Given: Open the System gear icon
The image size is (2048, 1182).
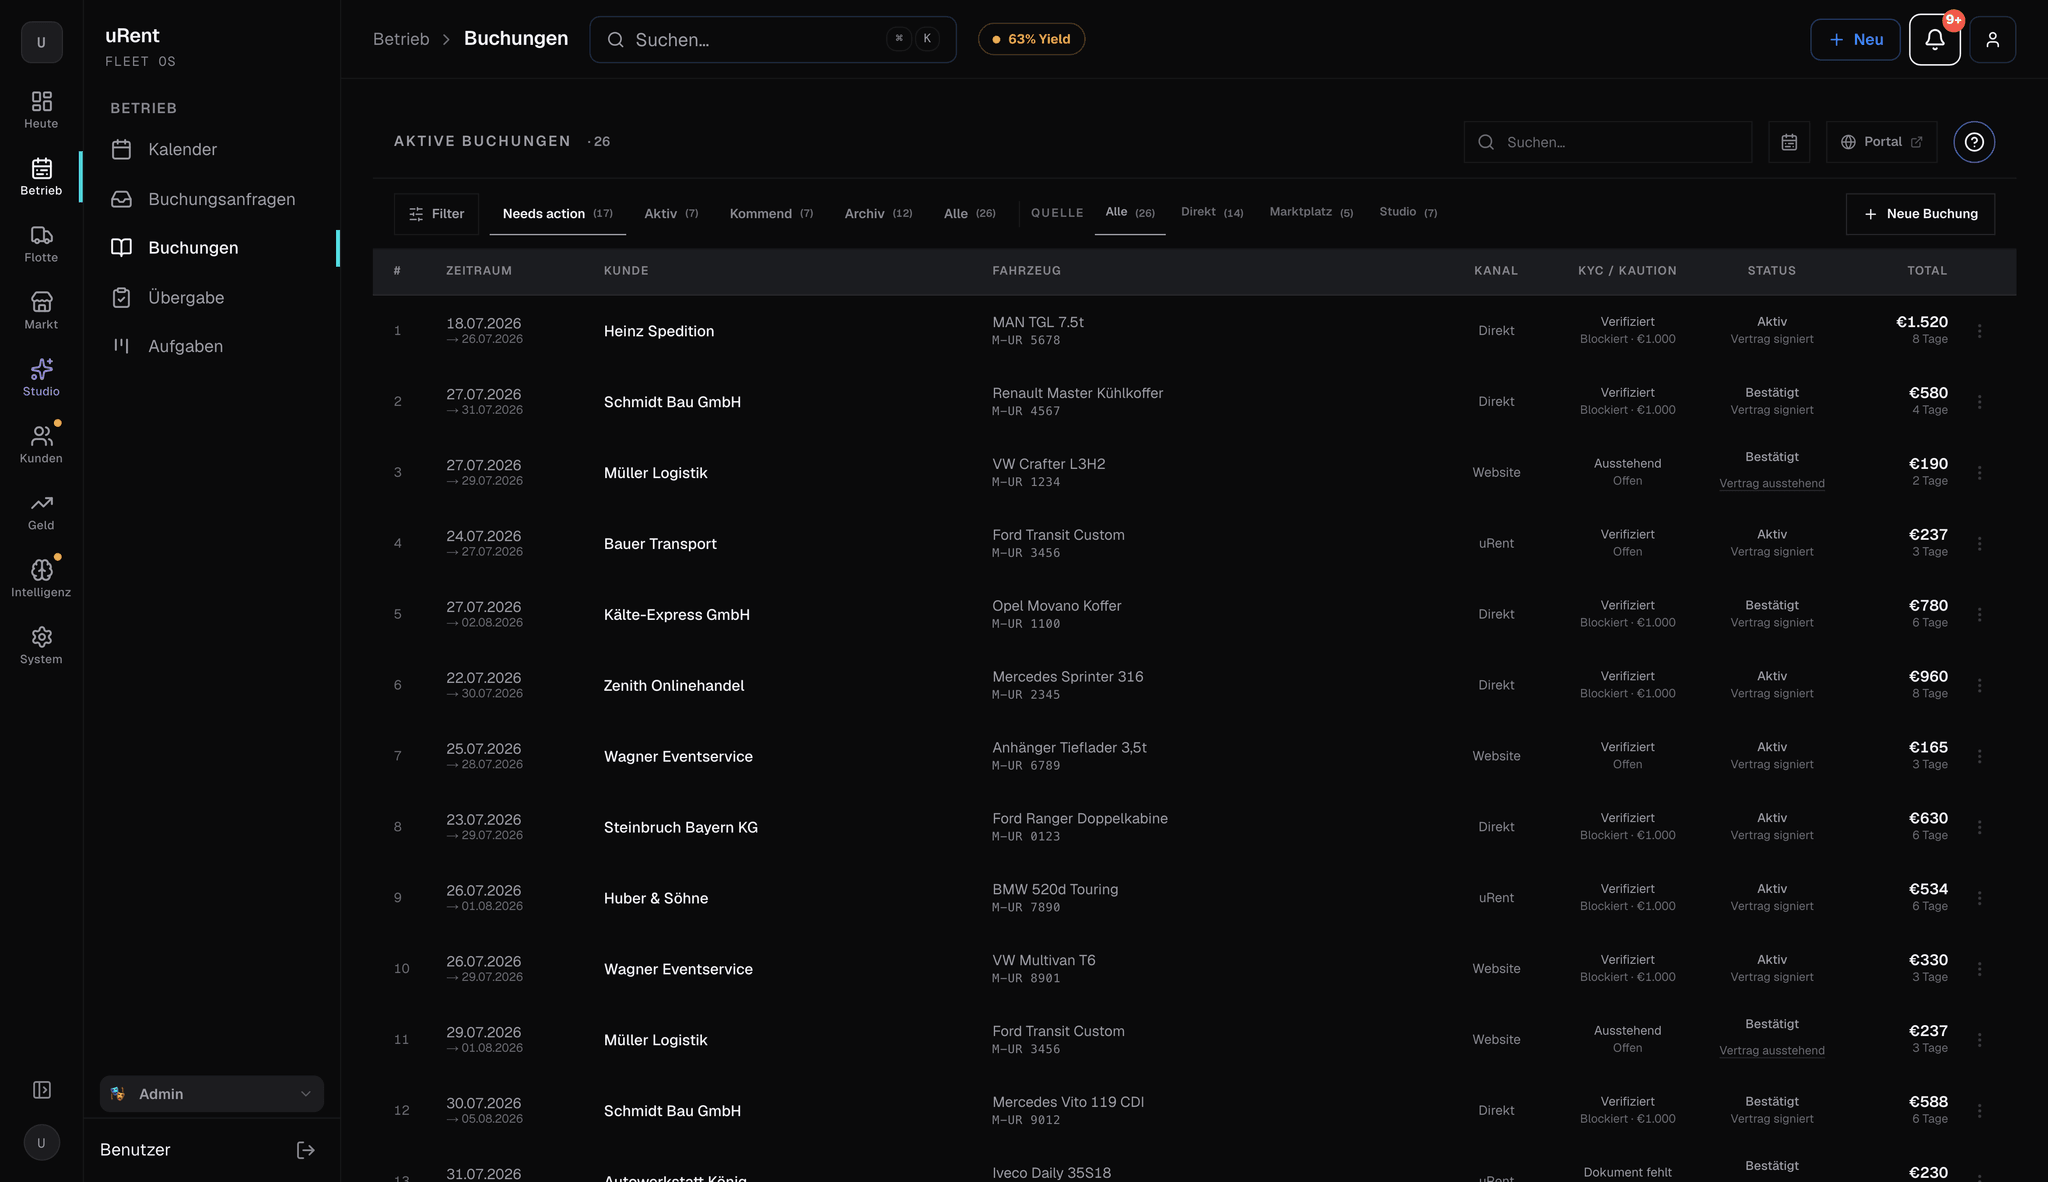Looking at the screenshot, I should [41, 645].
